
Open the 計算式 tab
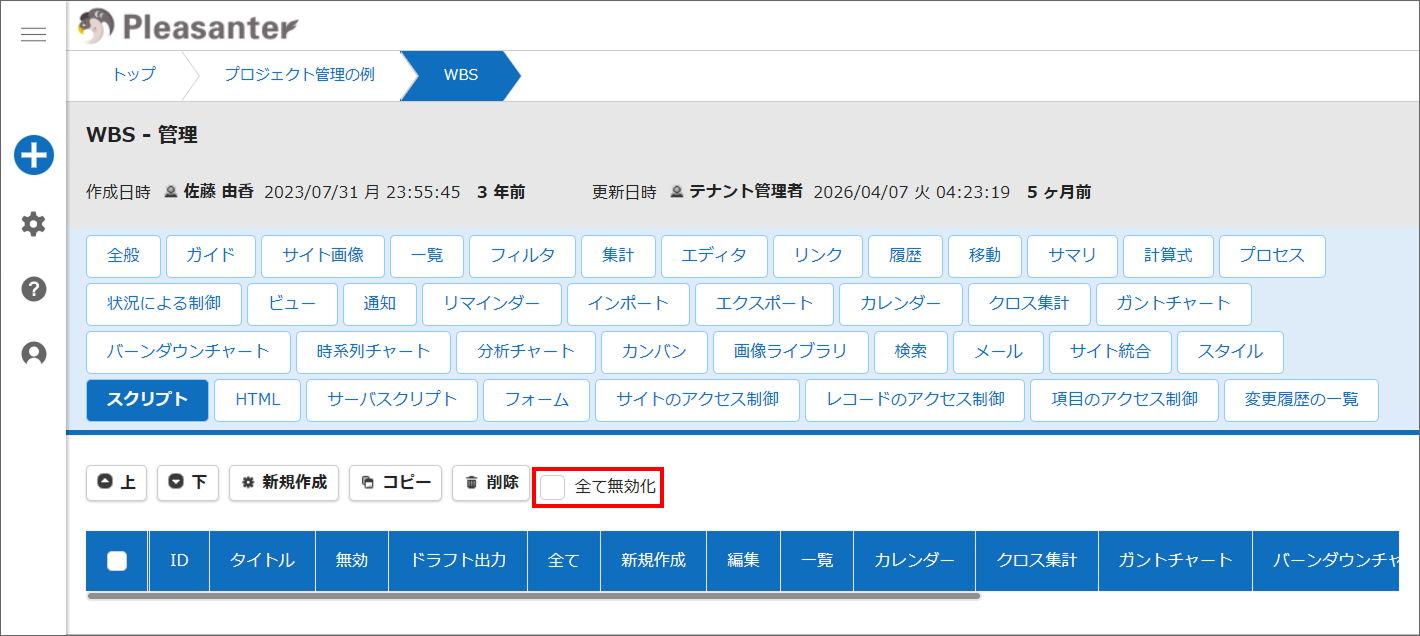tap(1168, 256)
